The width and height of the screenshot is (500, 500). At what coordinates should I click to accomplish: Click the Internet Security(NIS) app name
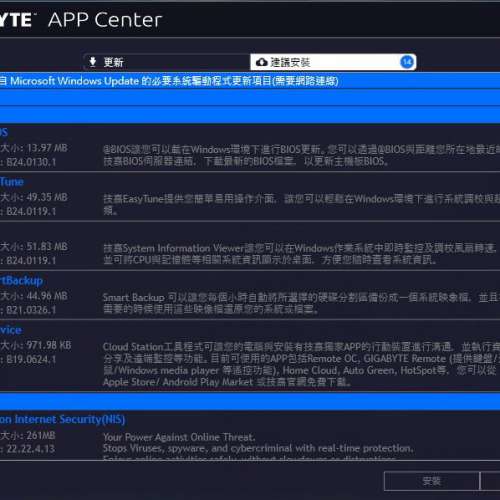[x=62, y=419]
